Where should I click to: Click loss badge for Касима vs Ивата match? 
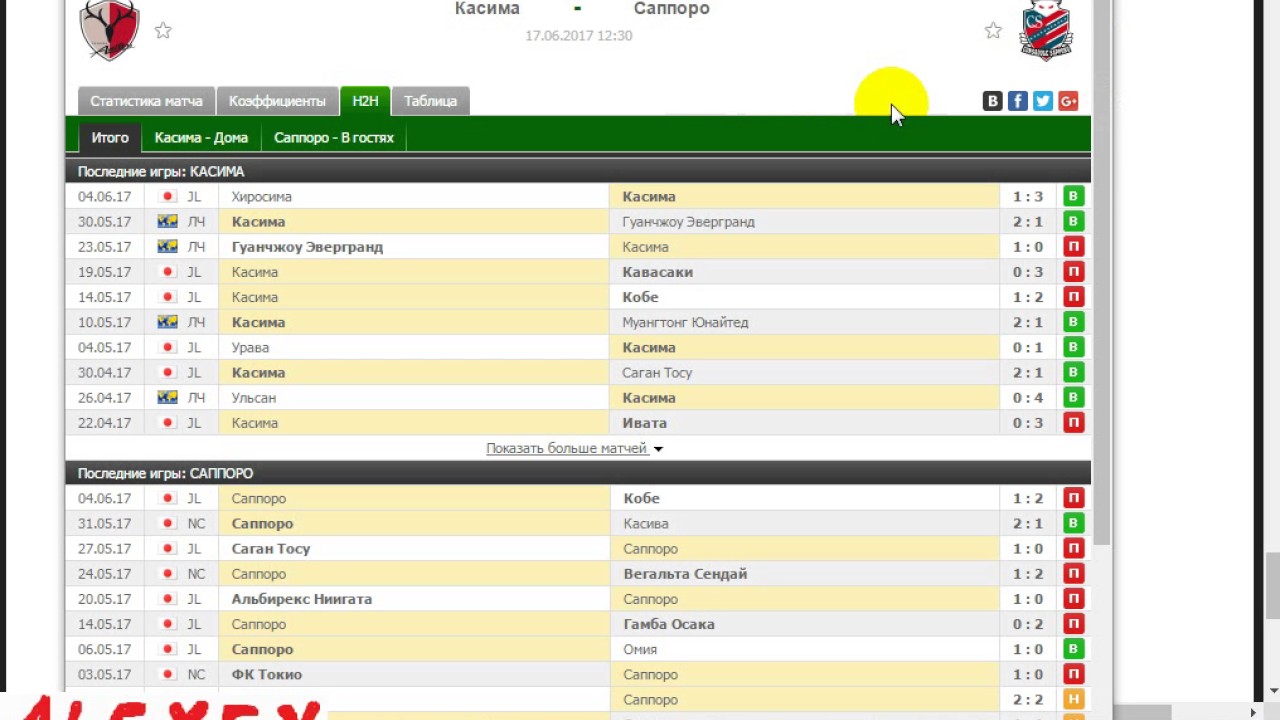pyautogui.click(x=1074, y=423)
